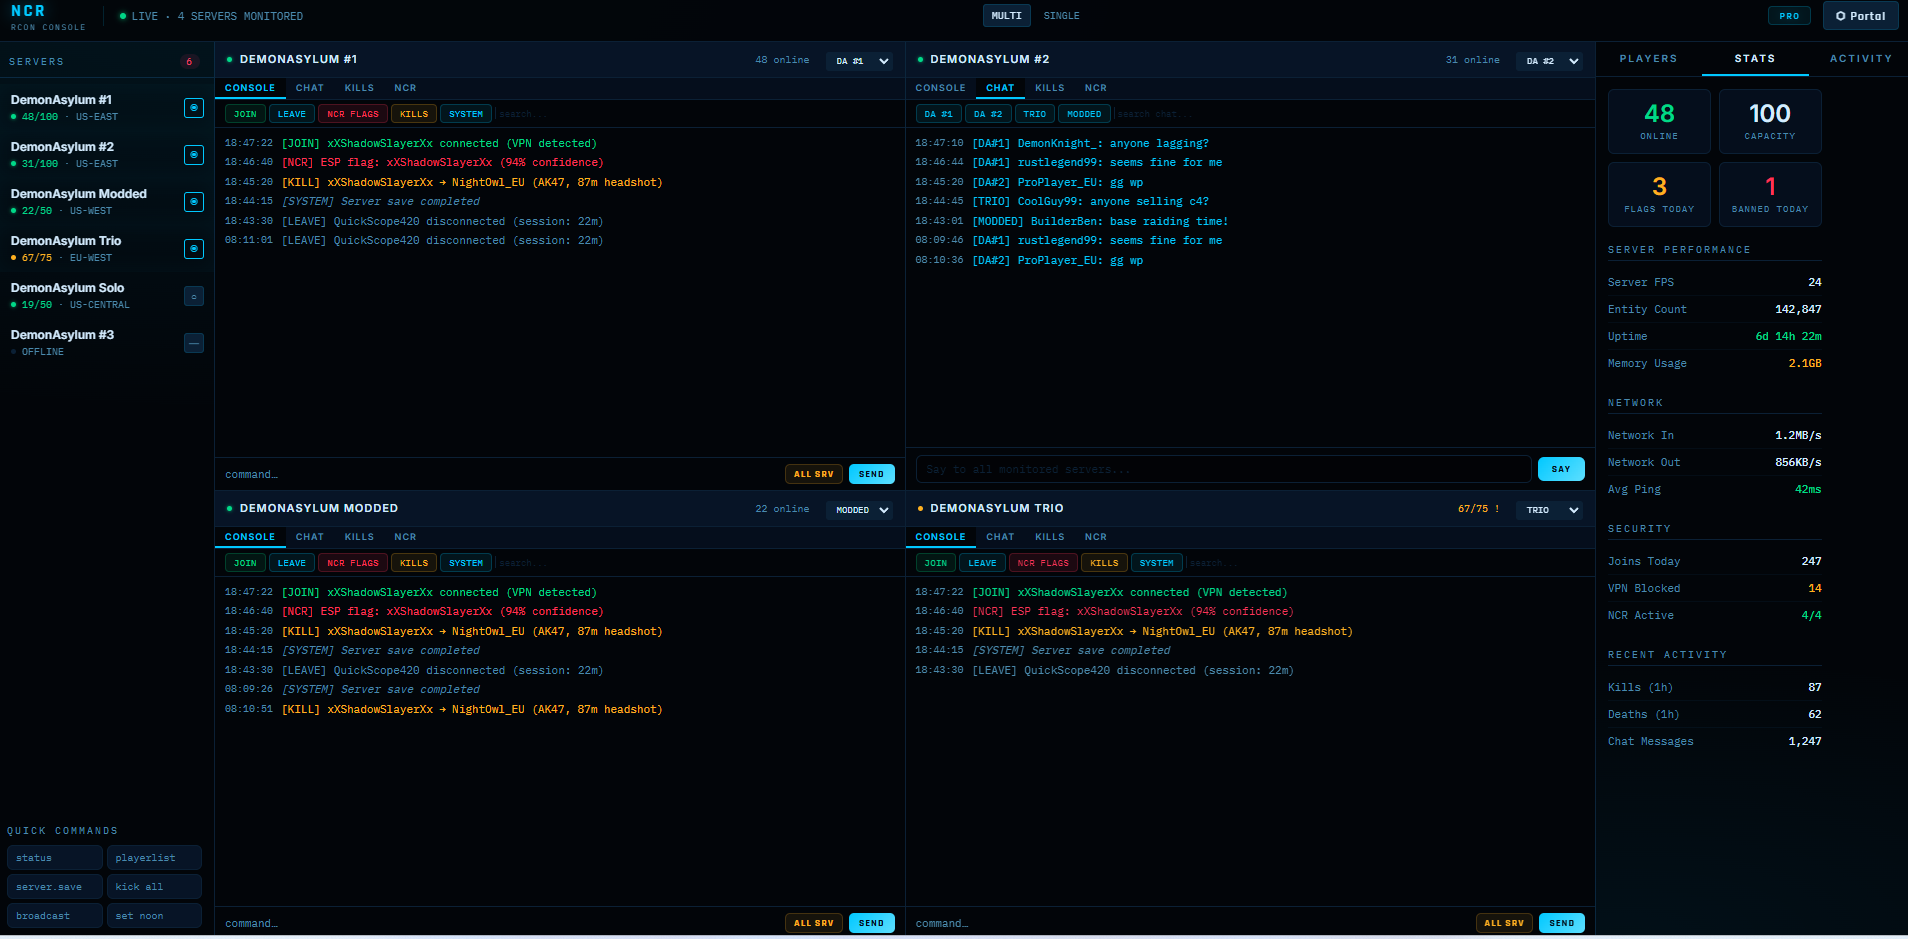Toggle JOIN filter in Trio console
This screenshot has height=939, width=1908.
coord(936,563)
